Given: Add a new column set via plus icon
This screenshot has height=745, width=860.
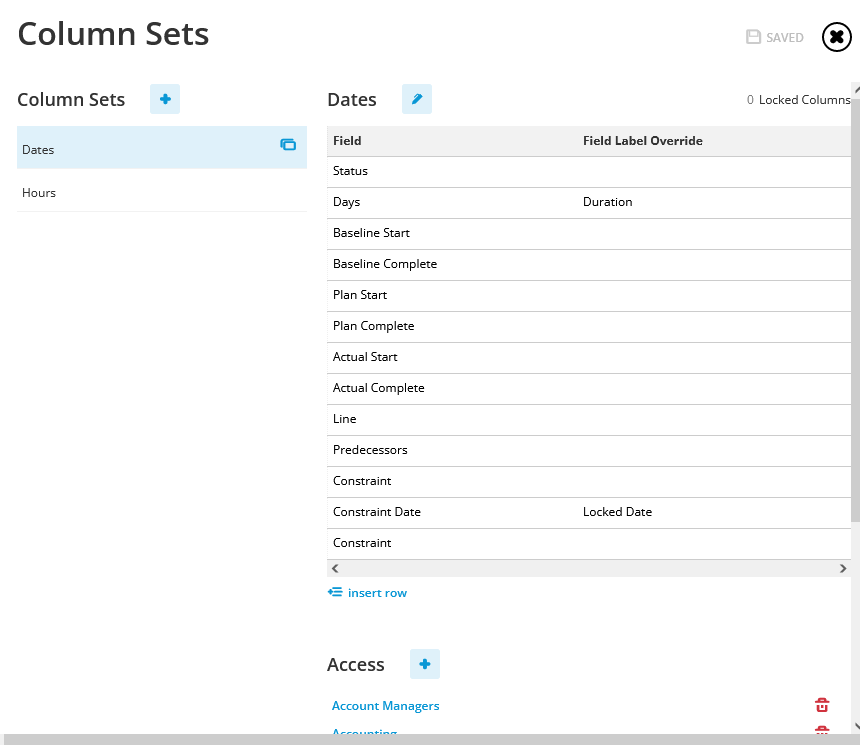Looking at the screenshot, I should click(164, 99).
